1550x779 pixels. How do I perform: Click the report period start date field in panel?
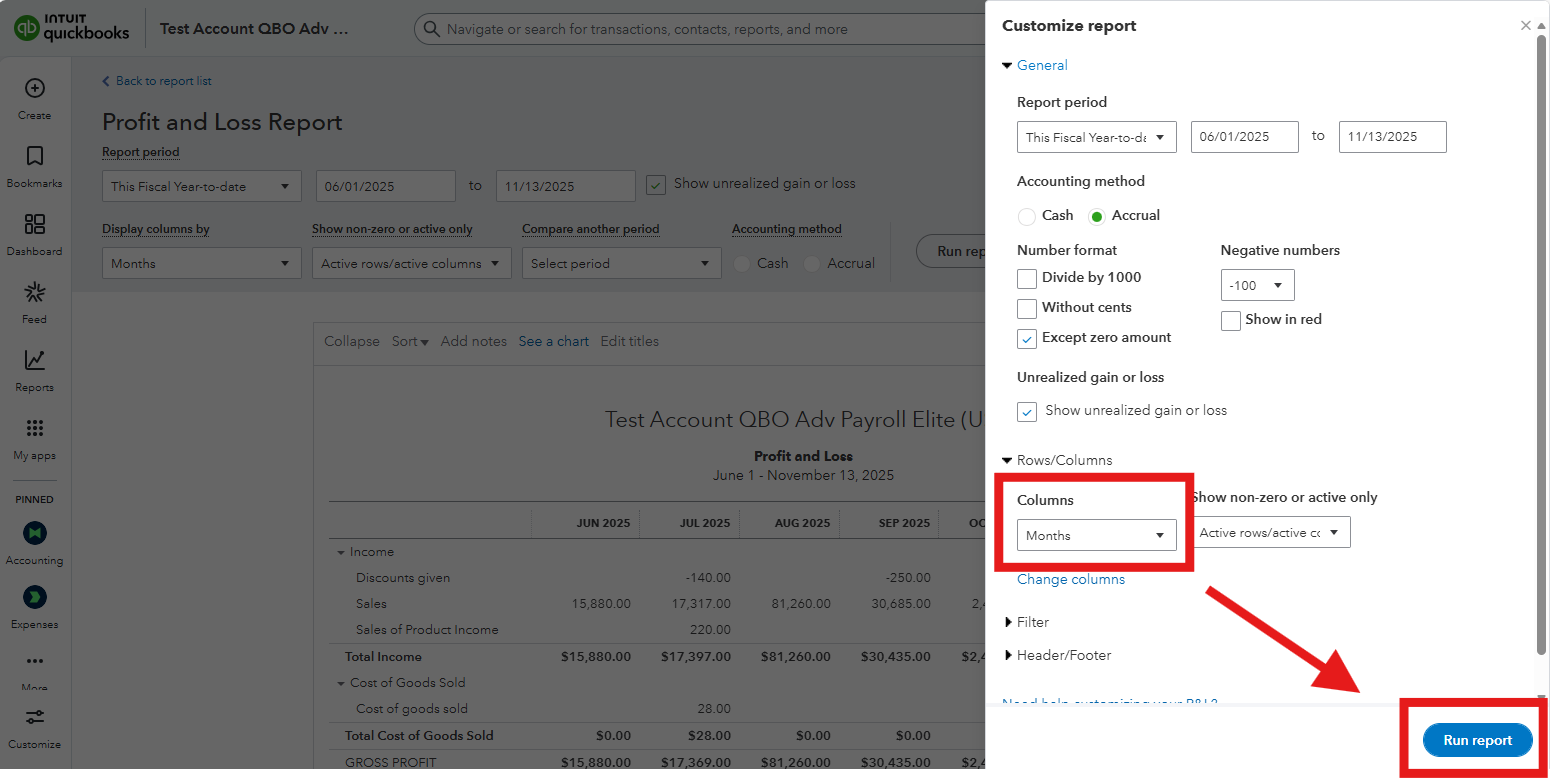coord(1244,137)
